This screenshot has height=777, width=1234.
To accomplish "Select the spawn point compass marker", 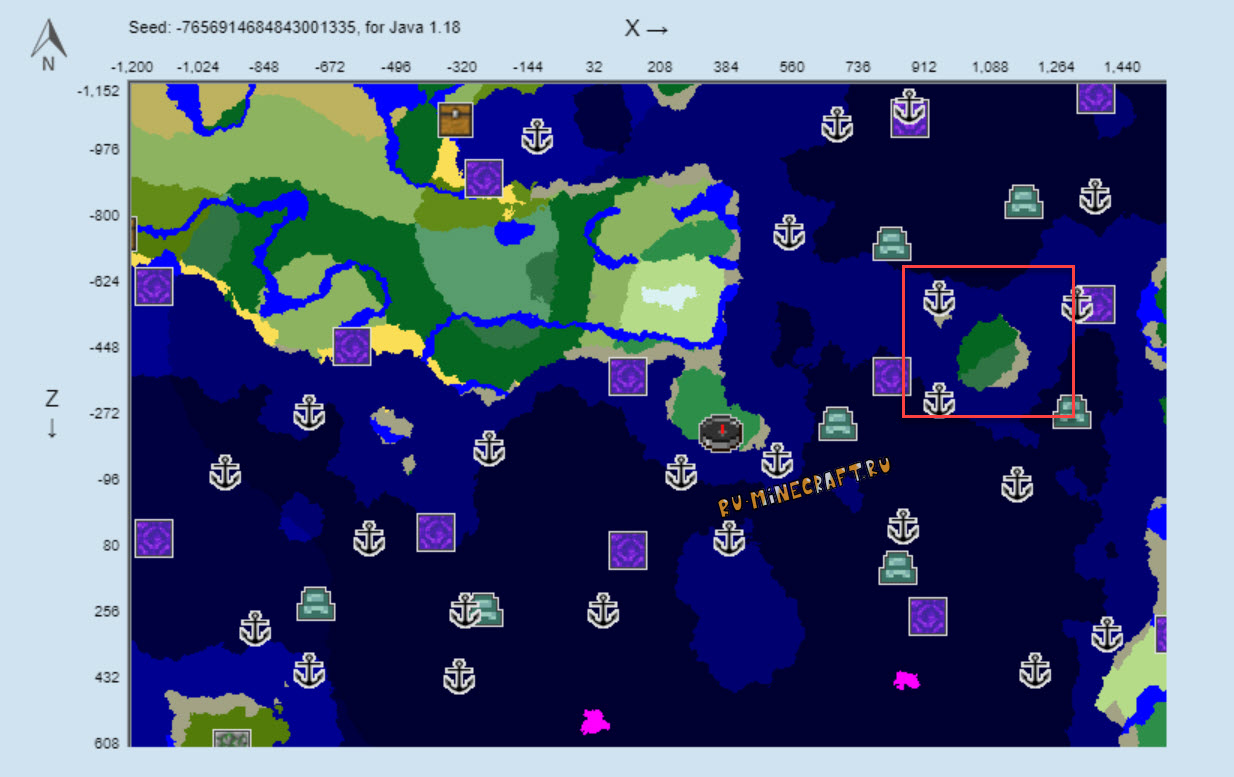I will click(x=721, y=431).
